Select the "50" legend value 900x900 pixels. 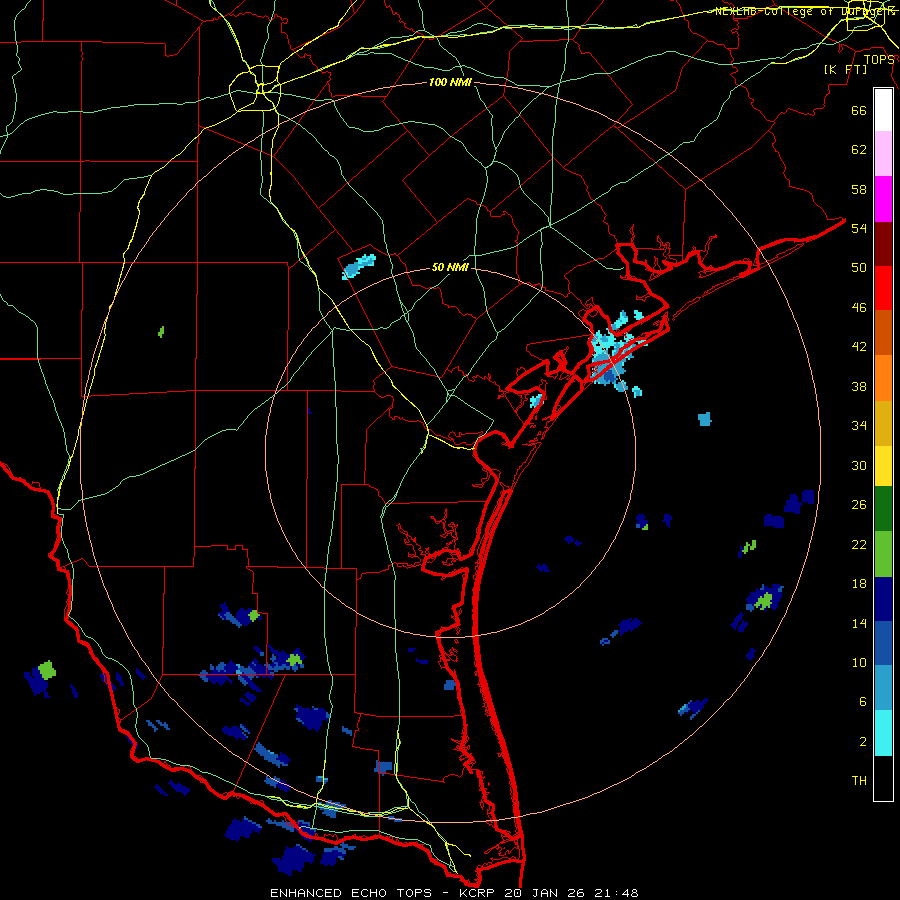coord(859,267)
